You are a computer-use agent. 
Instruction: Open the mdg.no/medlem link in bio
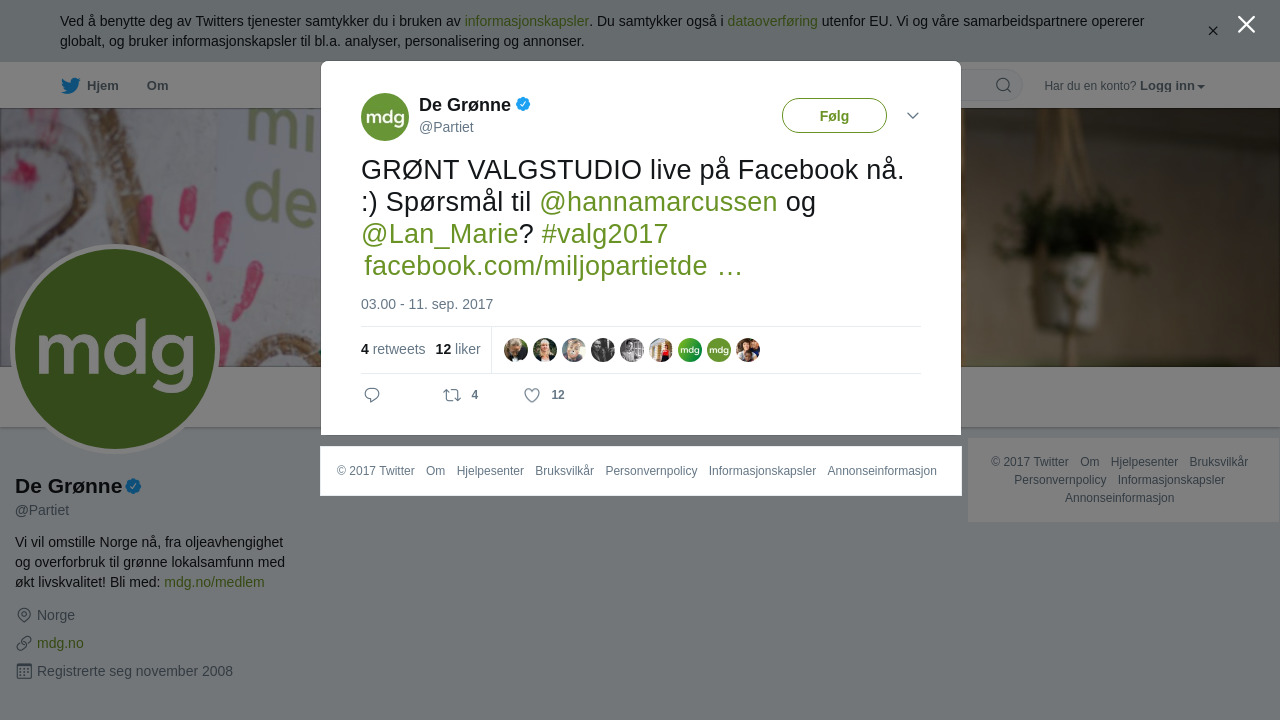[214, 582]
